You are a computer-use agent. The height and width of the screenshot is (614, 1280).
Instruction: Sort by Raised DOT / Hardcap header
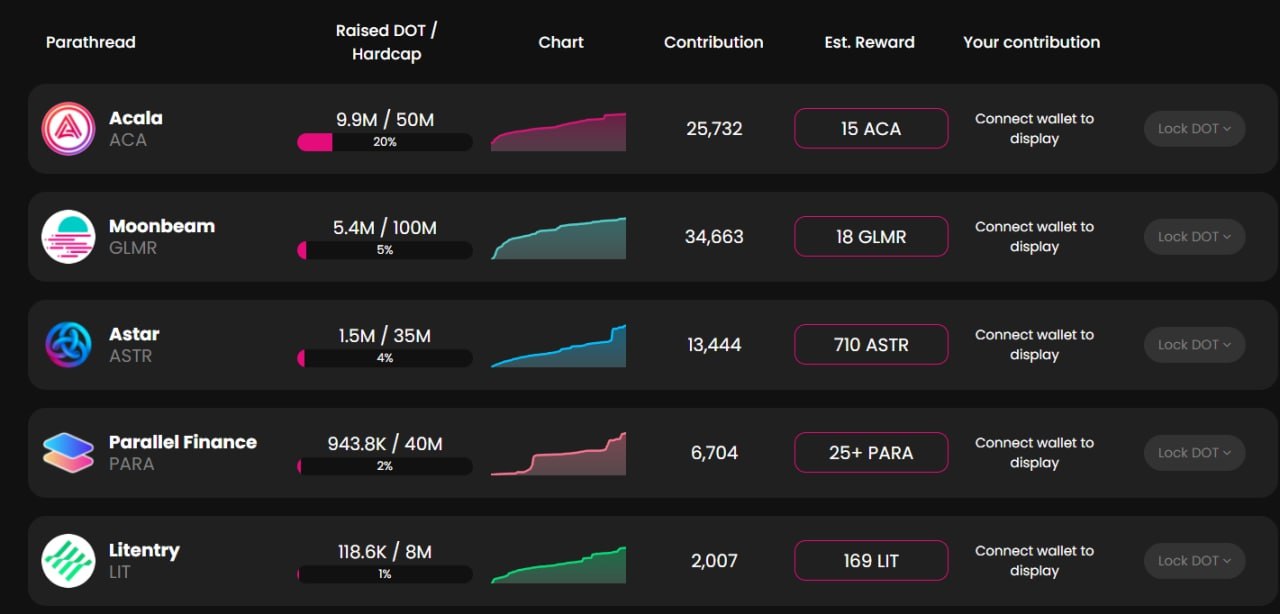386,42
